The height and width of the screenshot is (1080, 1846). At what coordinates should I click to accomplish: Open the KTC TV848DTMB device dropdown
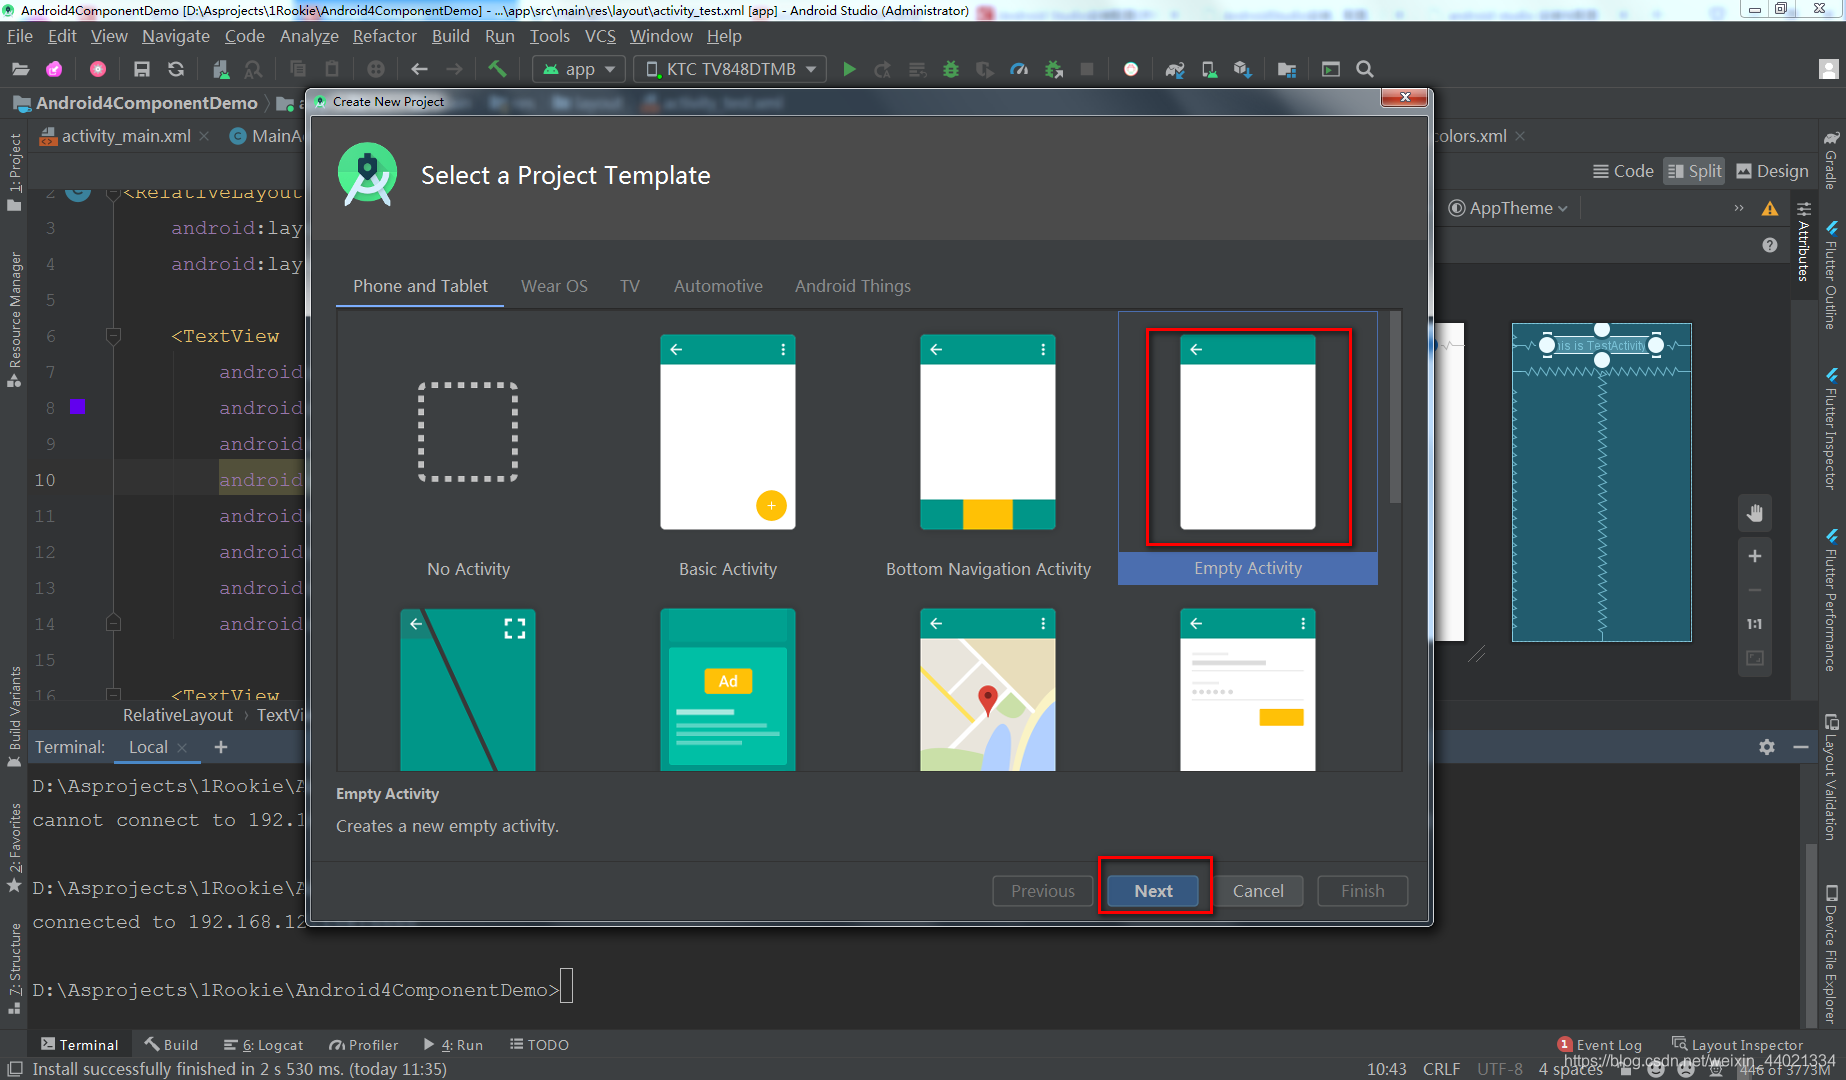tap(730, 69)
